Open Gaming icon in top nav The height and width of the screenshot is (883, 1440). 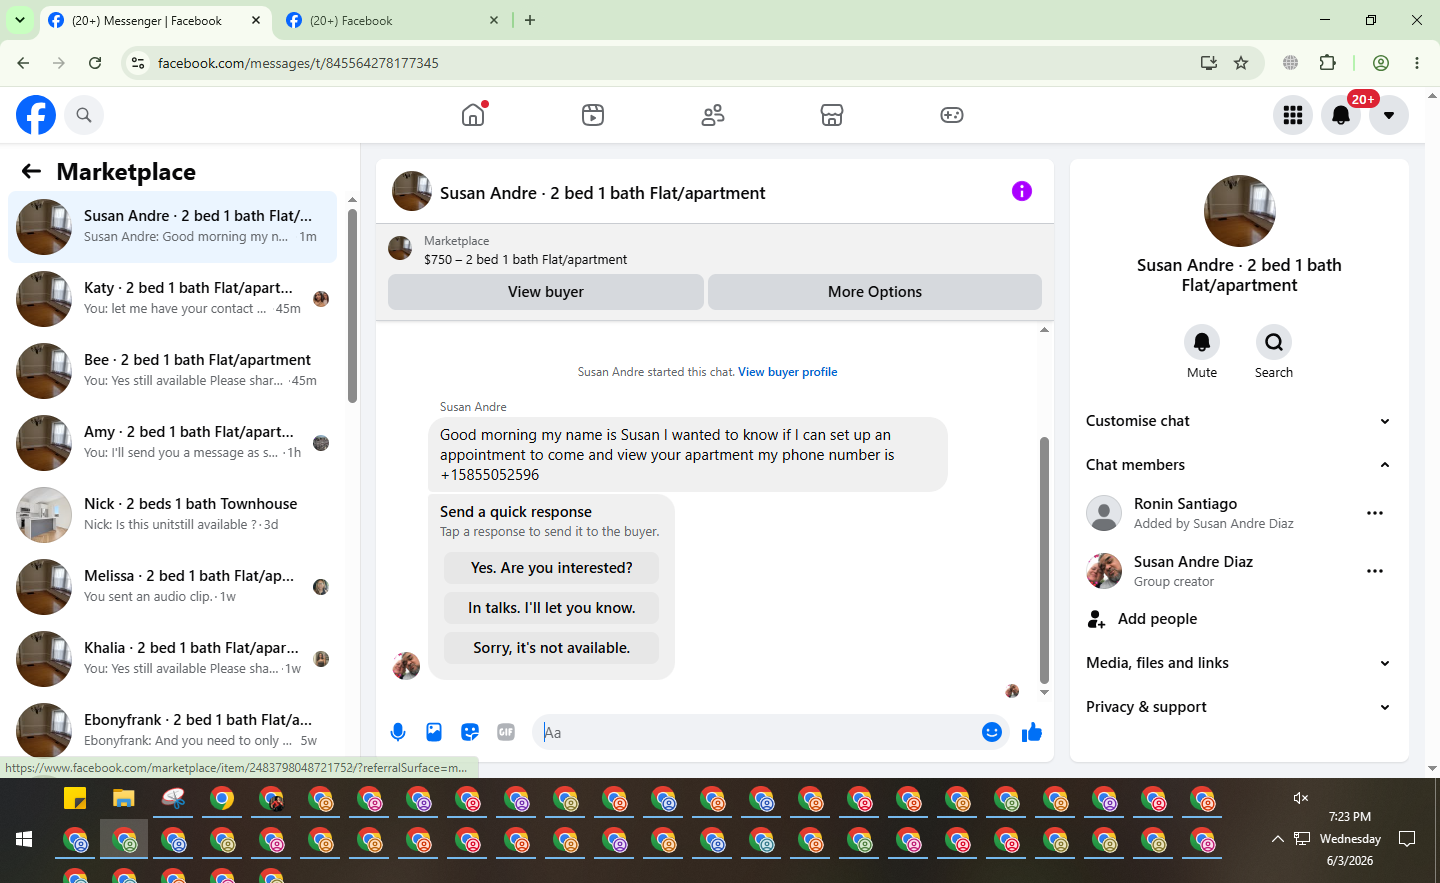coord(952,115)
